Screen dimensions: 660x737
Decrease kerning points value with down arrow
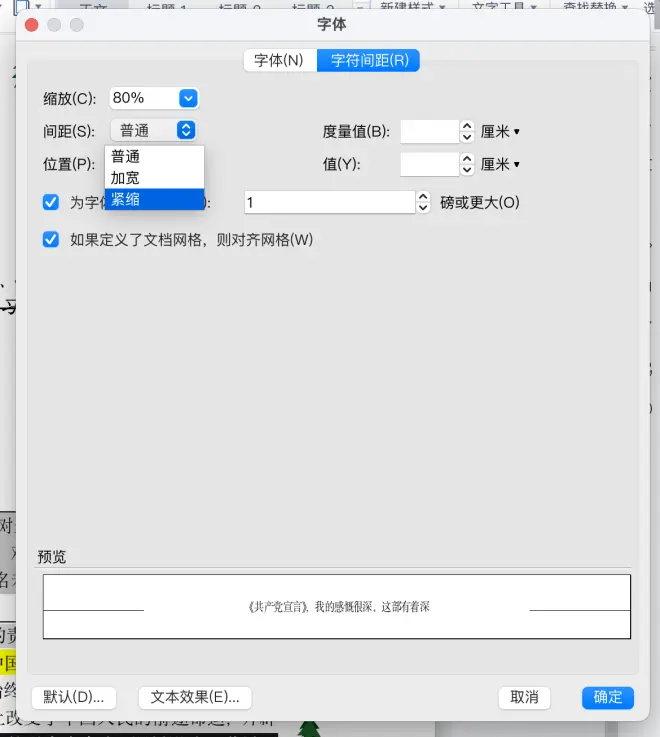(x=423, y=208)
